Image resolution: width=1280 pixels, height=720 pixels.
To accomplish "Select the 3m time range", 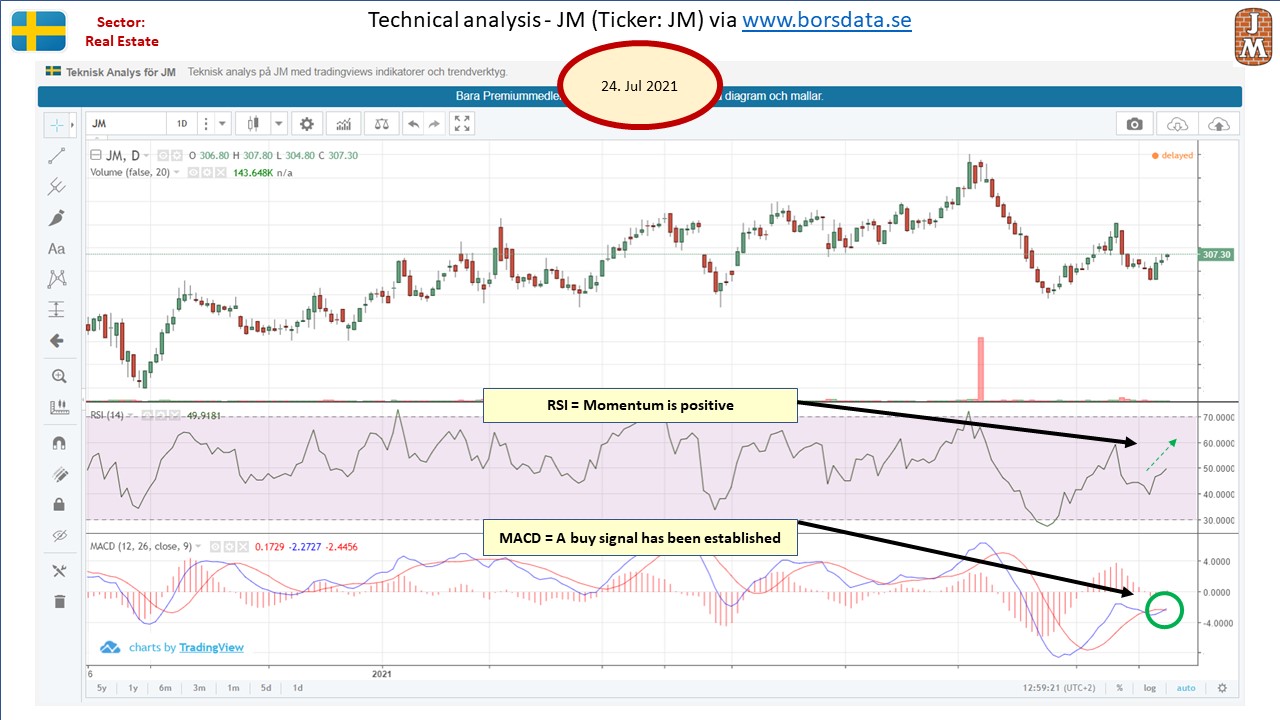I will [199, 688].
